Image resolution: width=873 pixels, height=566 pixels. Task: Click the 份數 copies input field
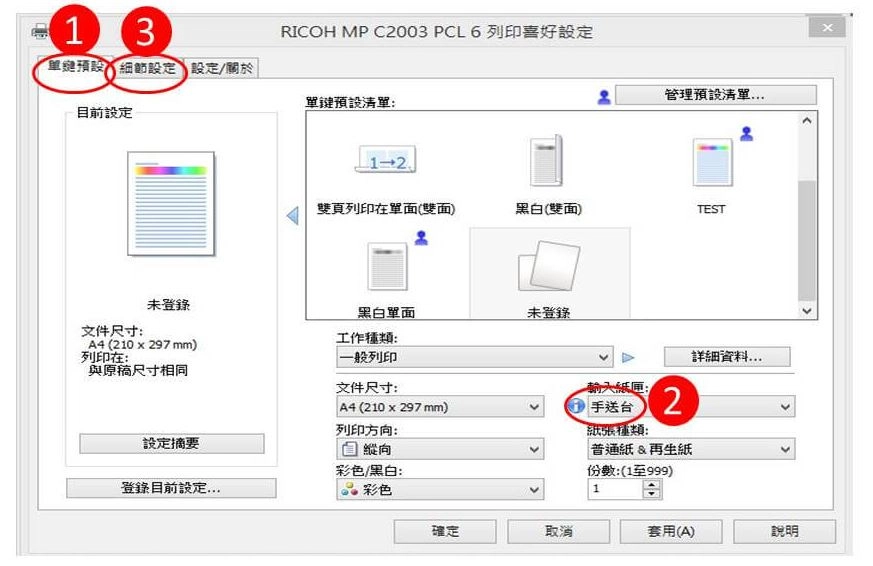click(x=615, y=489)
